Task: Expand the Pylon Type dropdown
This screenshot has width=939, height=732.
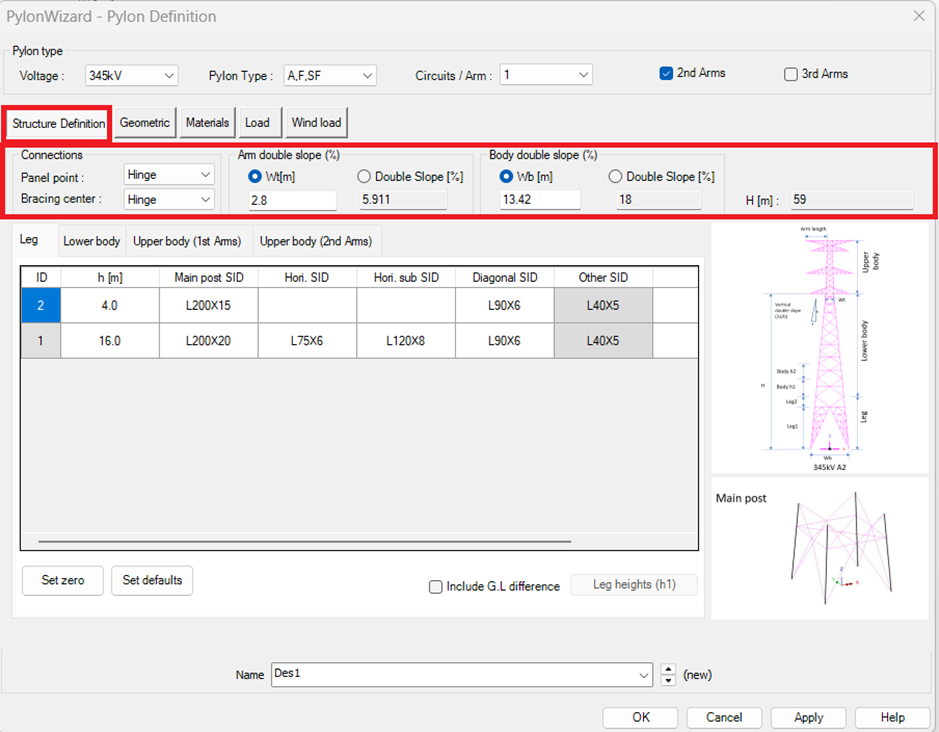Action: point(330,75)
